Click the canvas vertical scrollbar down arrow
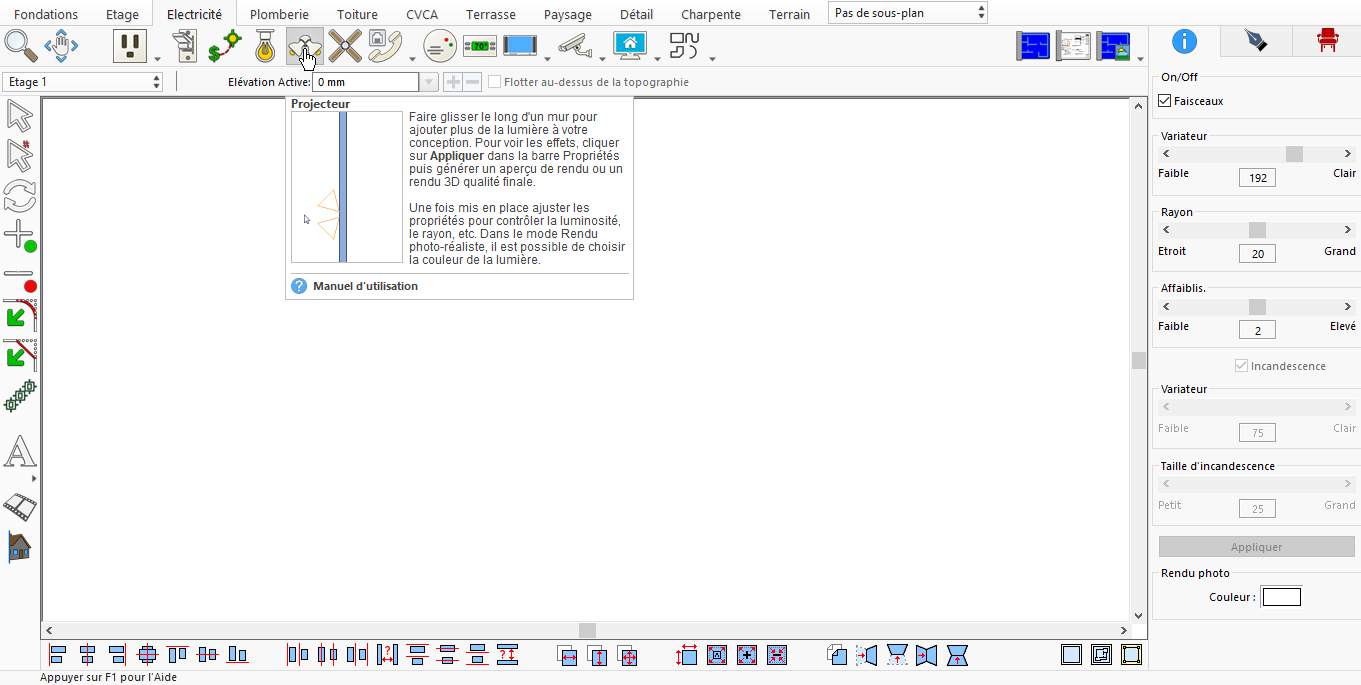Image resolution: width=1361 pixels, height=685 pixels. click(x=1138, y=616)
